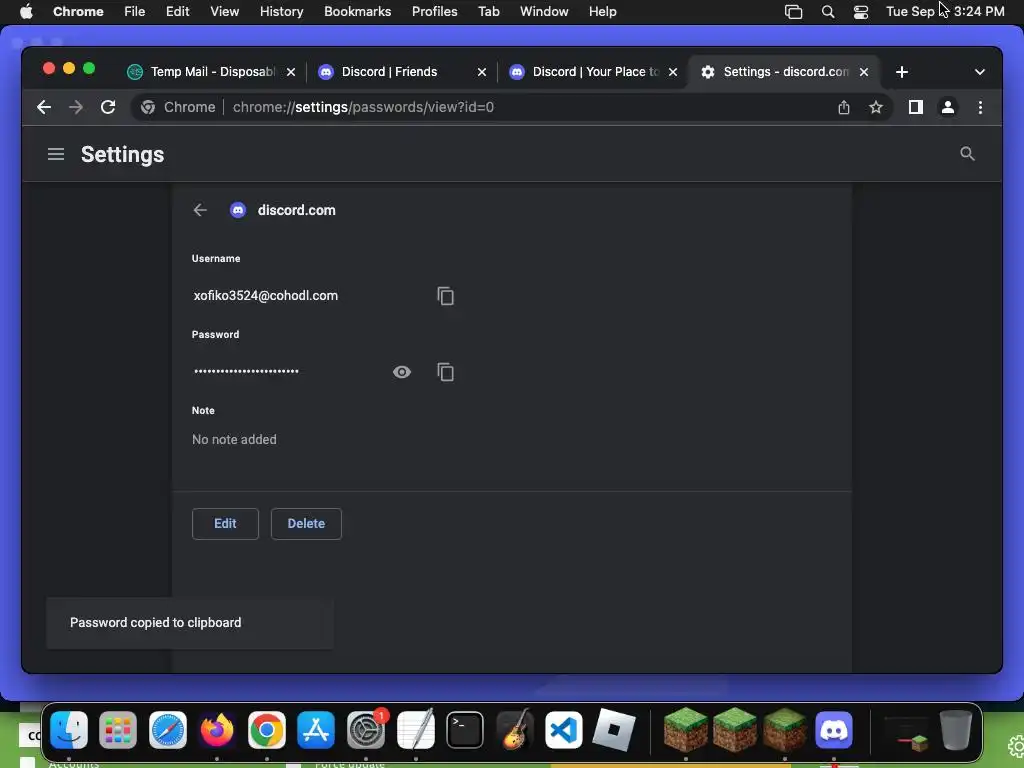
Task: Launch Roblox from the Dock
Action: 613,729
